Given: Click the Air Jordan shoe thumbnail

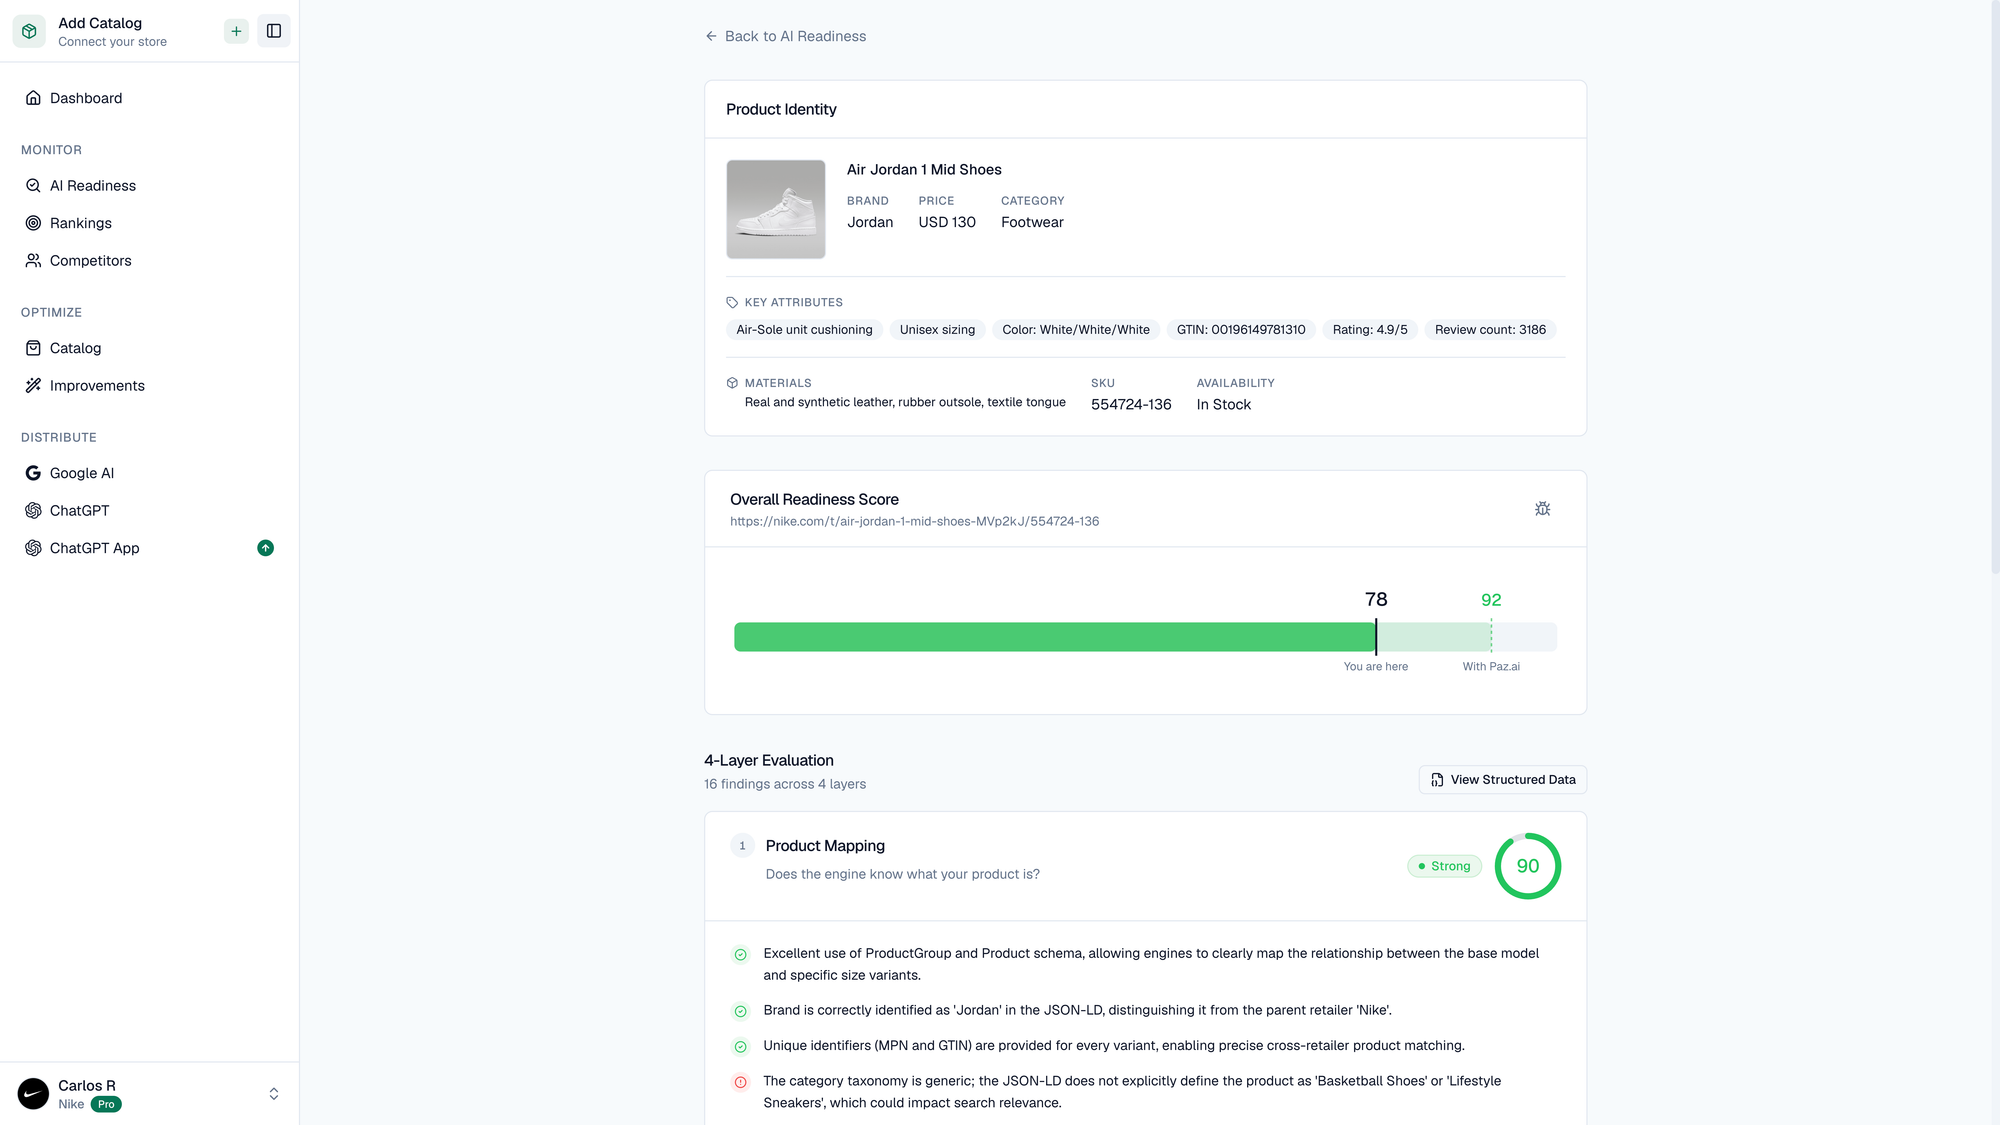Looking at the screenshot, I should (776, 209).
